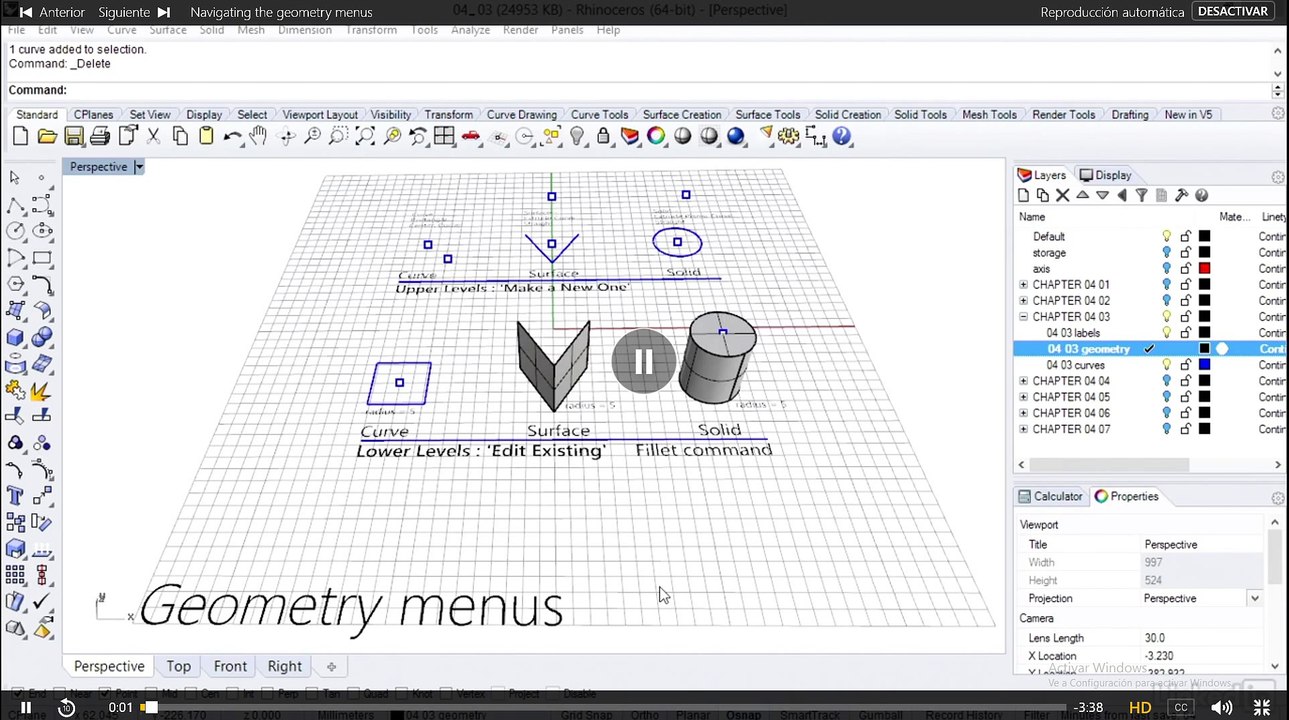Collapse the CHAPTER 04 03 layer

[x=1023, y=317]
